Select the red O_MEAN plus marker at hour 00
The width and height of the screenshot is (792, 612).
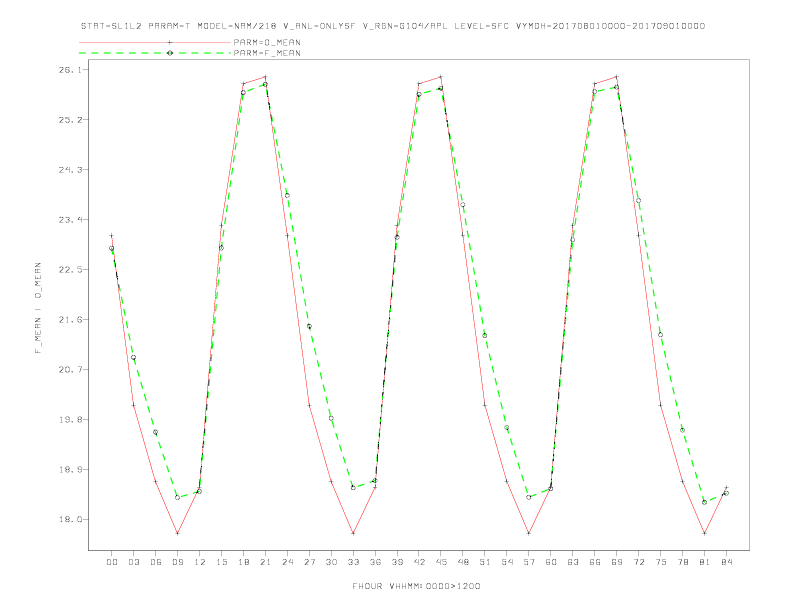pos(112,236)
